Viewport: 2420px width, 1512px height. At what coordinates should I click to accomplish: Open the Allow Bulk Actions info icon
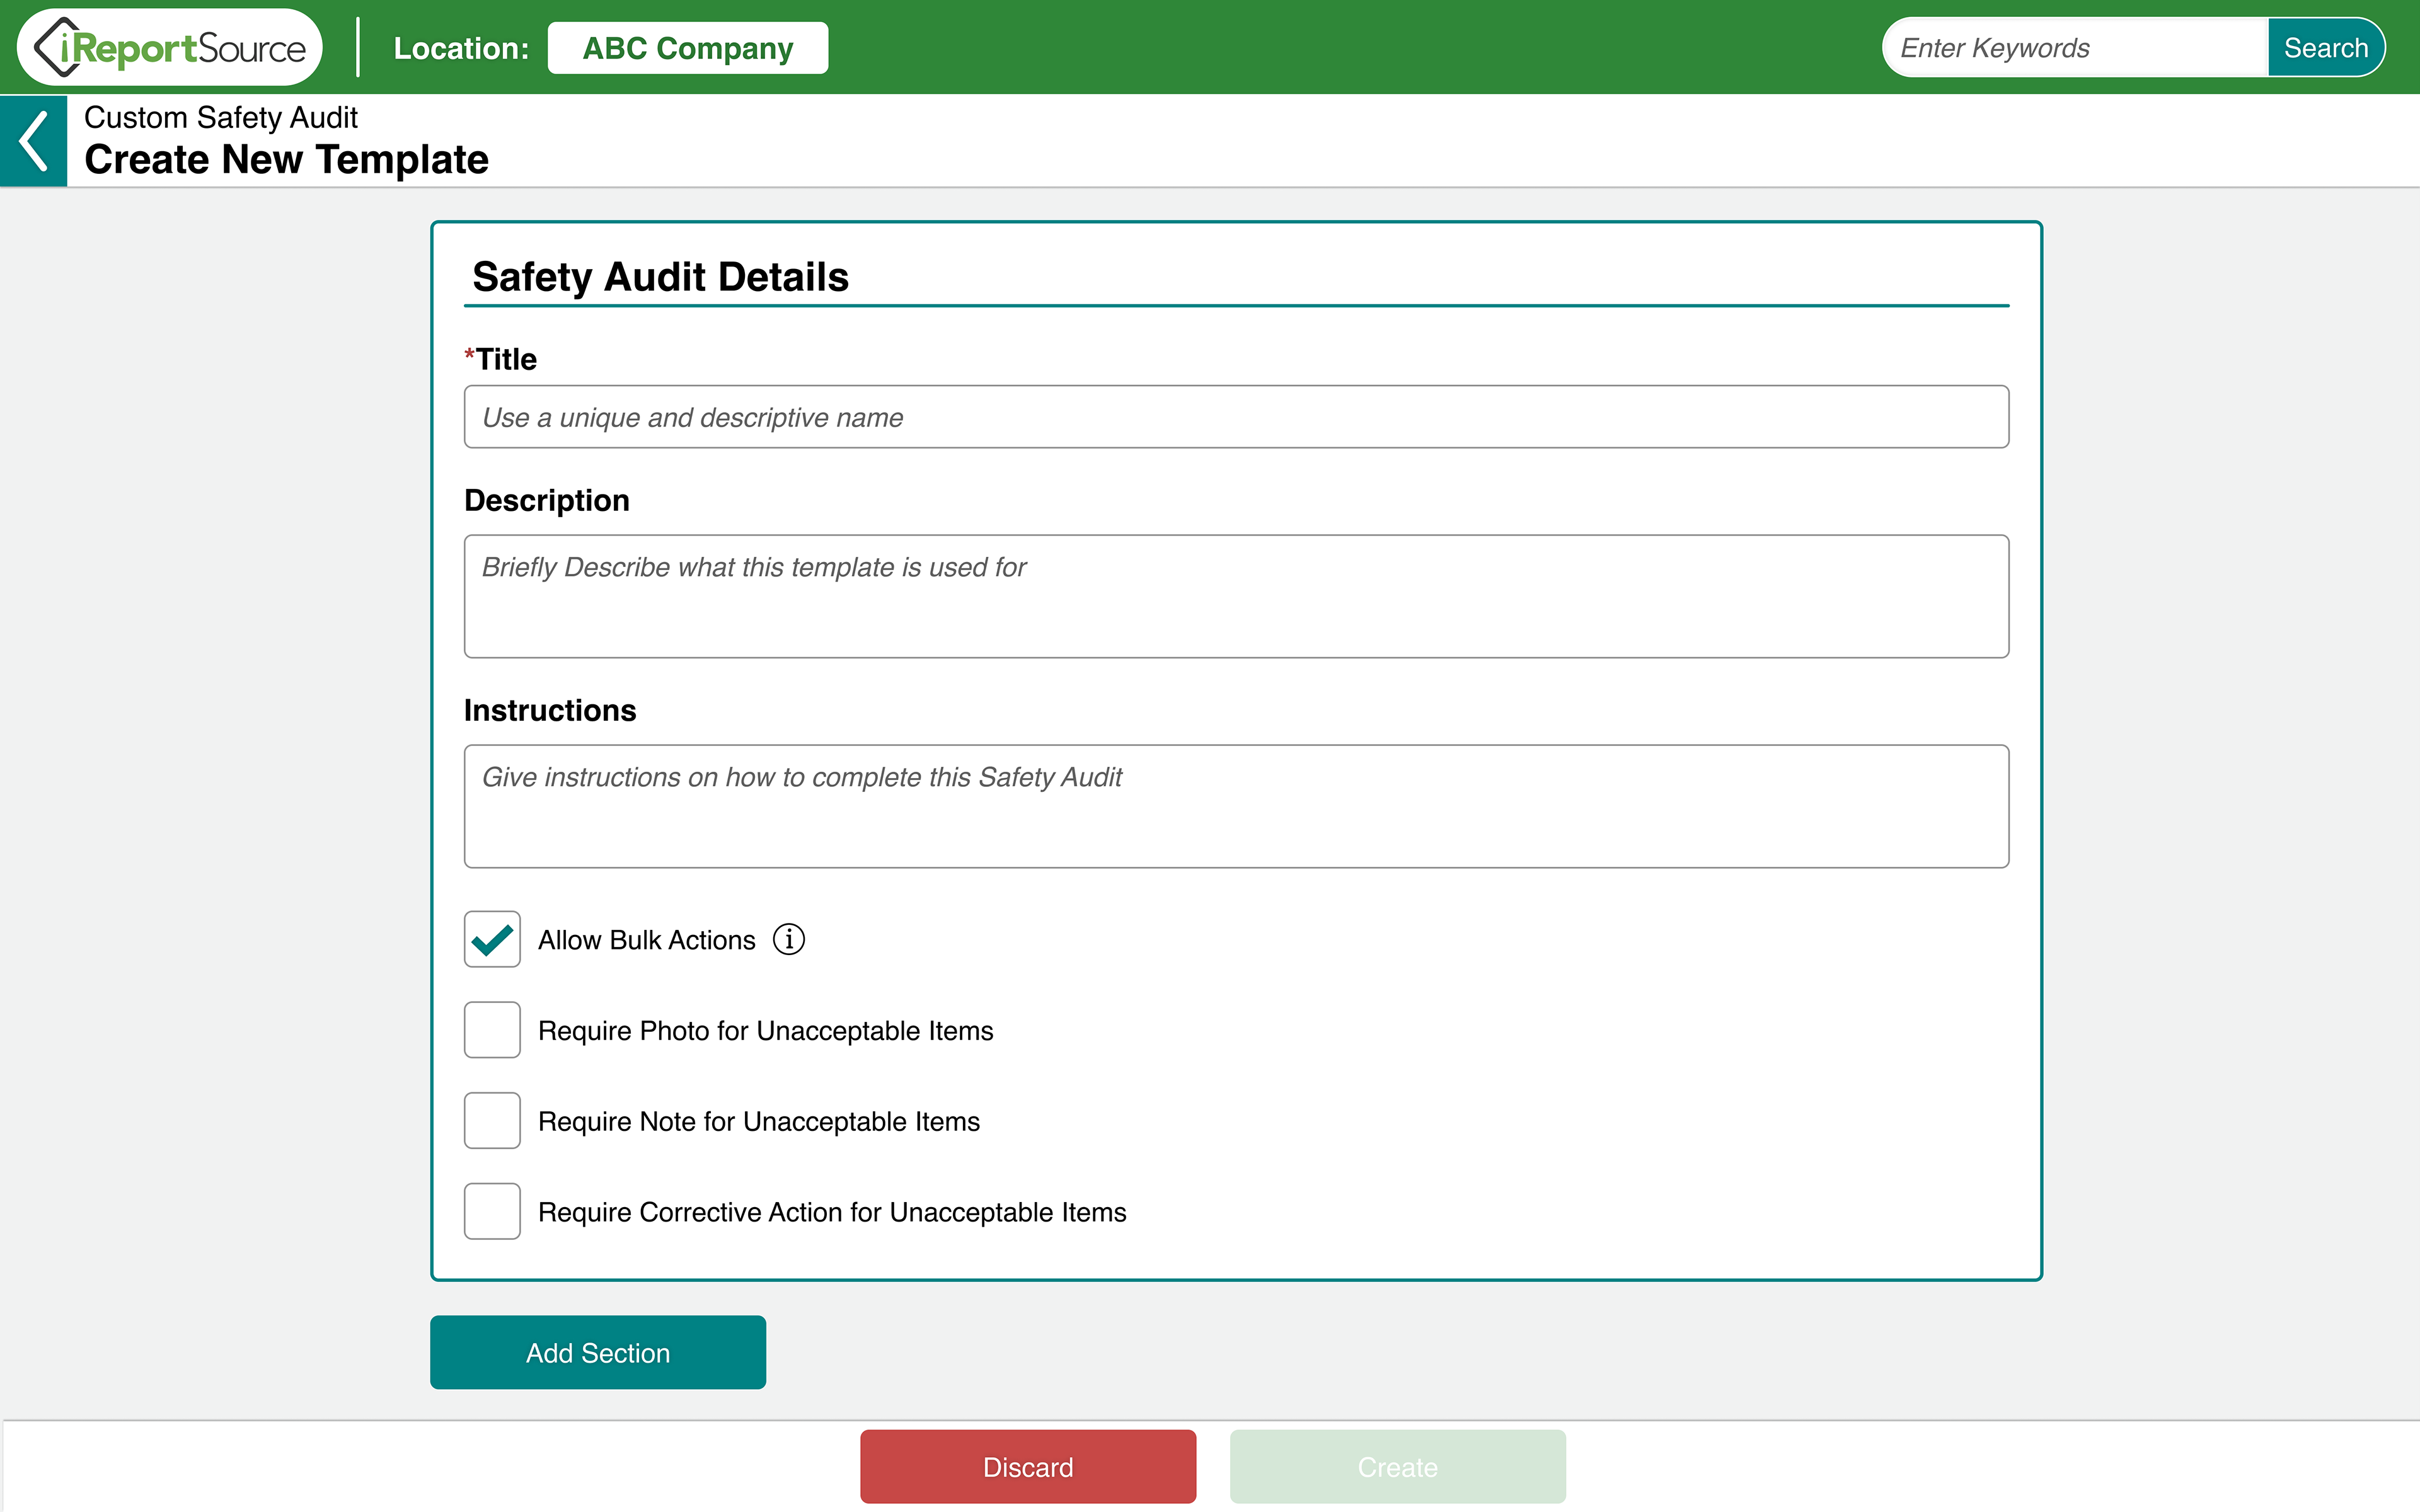point(788,939)
